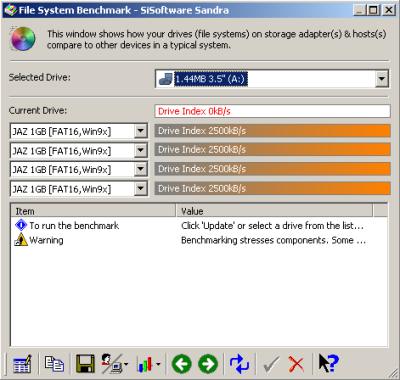Open the remote computer connection icon

coord(112,364)
